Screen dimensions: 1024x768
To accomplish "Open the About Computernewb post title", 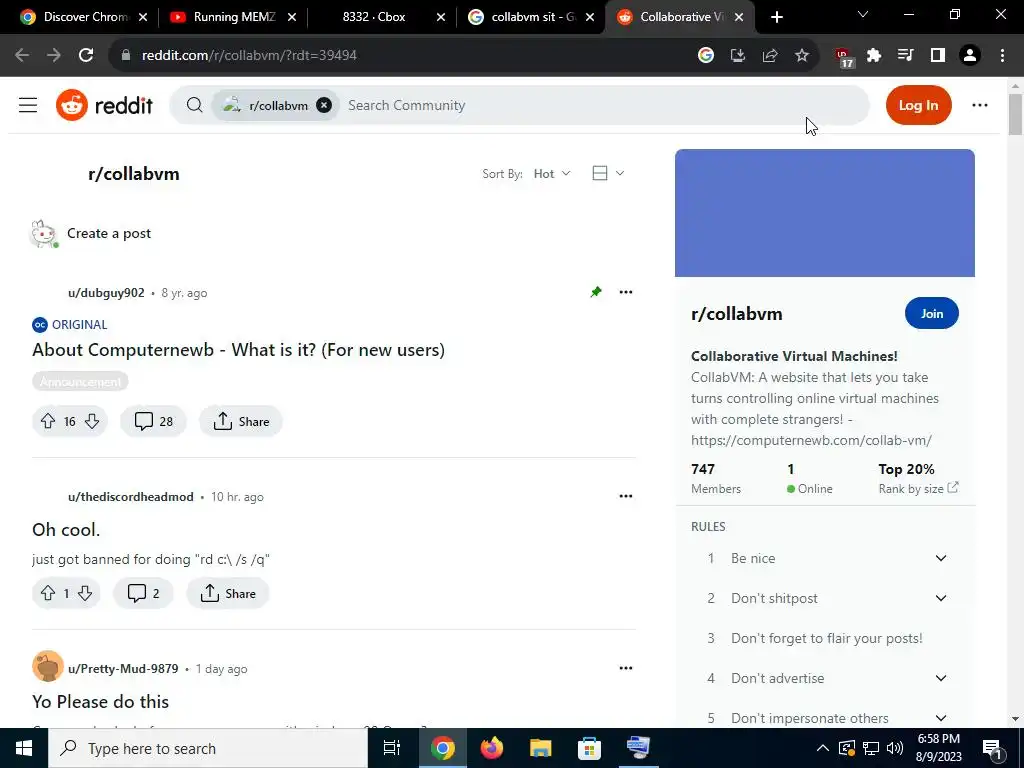I will [238, 350].
